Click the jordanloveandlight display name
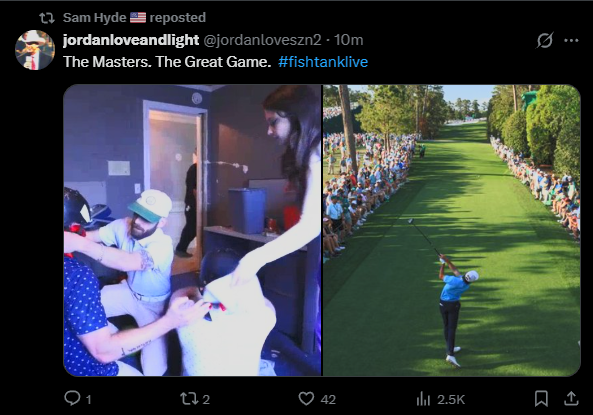593x415 pixels. click(x=131, y=40)
